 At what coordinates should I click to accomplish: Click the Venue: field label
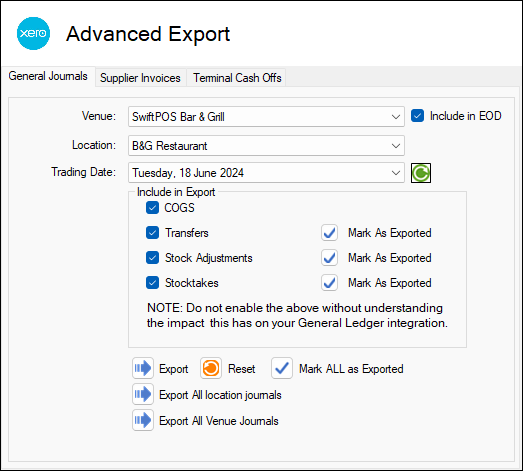tap(99, 116)
